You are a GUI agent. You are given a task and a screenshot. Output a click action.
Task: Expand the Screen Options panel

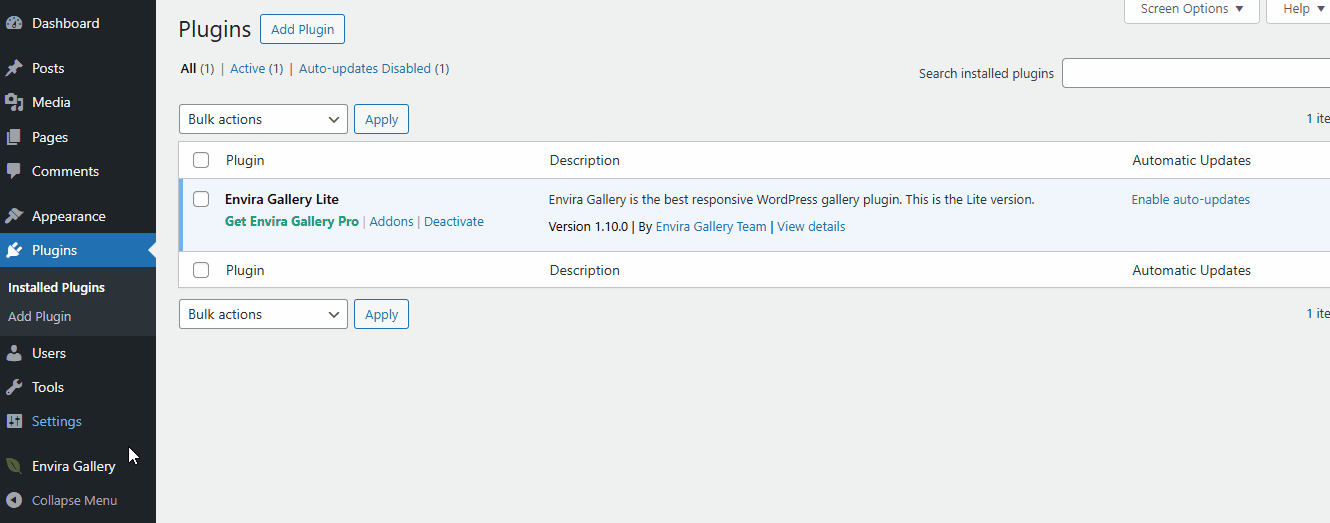click(x=1190, y=9)
